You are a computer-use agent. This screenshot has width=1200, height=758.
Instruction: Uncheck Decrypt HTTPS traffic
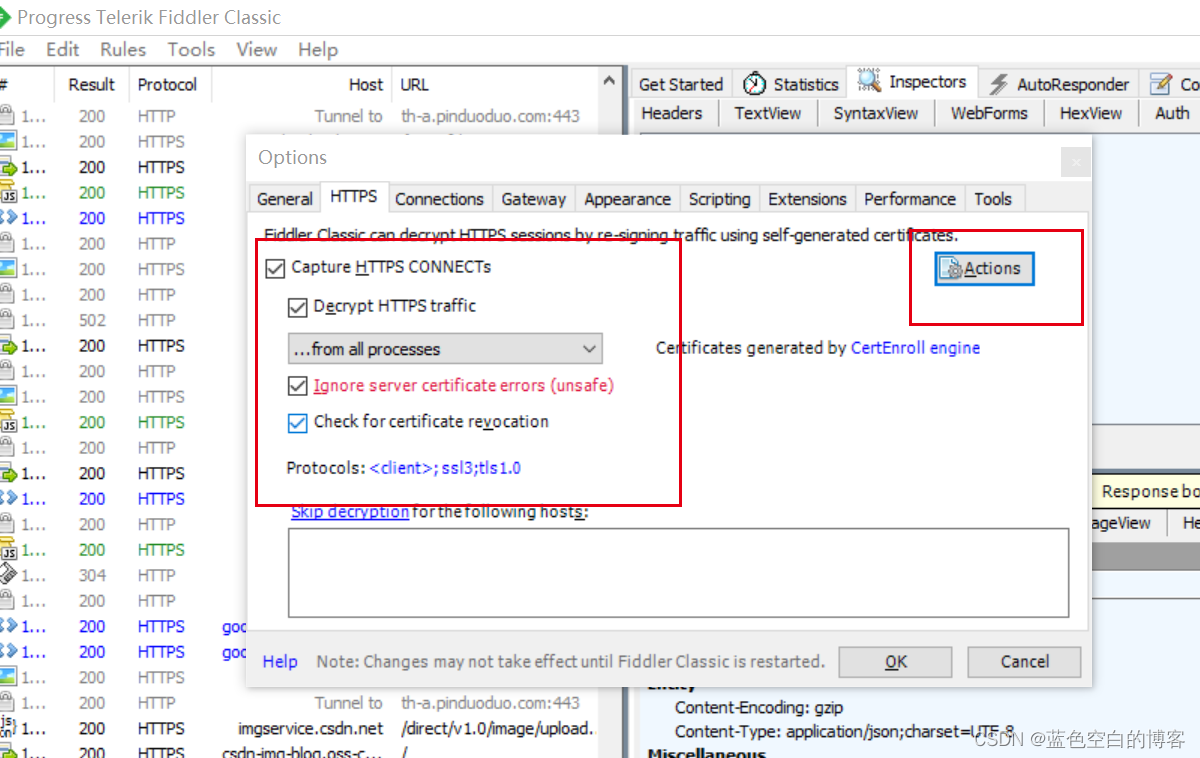click(x=297, y=307)
